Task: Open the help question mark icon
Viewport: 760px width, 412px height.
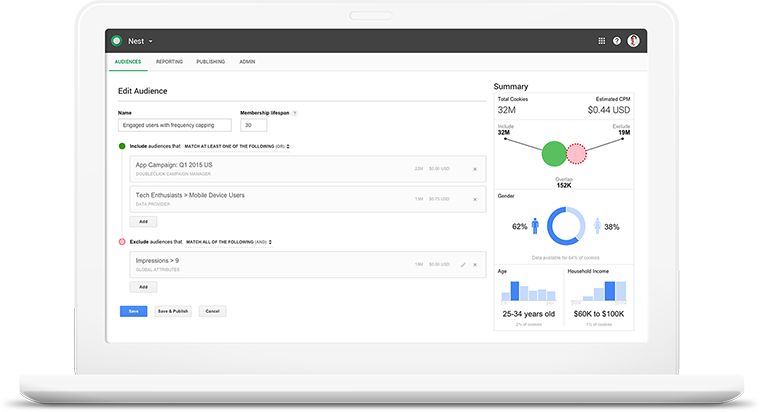Action: (x=617, y=41)
